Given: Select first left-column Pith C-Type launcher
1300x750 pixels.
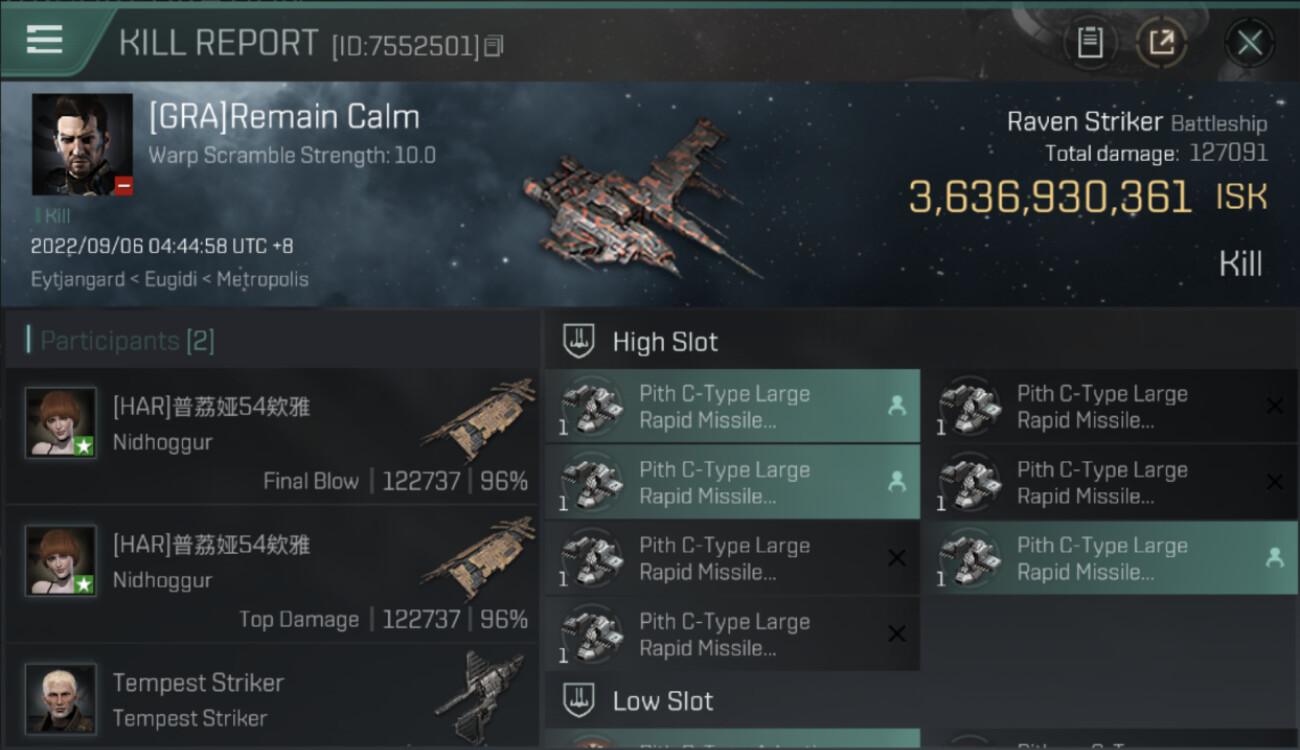Looking at the screenshot, I should pos(732,407).
